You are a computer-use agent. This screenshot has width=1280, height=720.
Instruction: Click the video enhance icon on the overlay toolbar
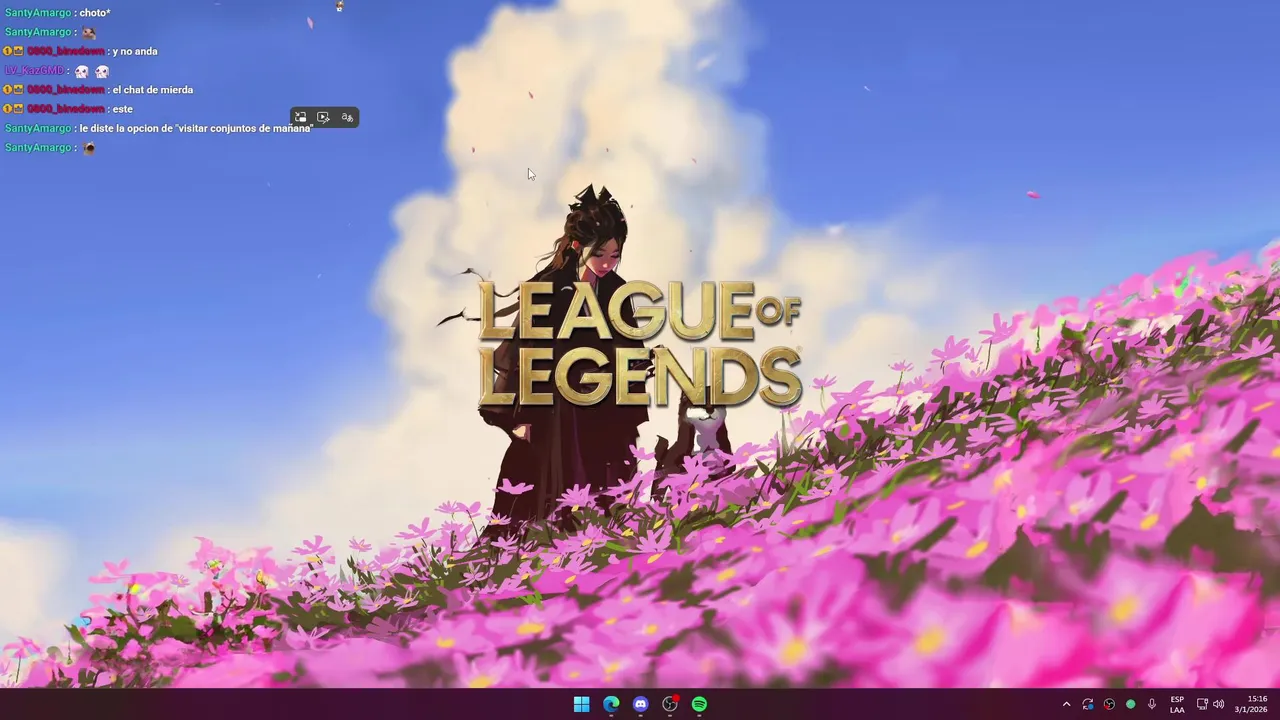tap(323, 117)
